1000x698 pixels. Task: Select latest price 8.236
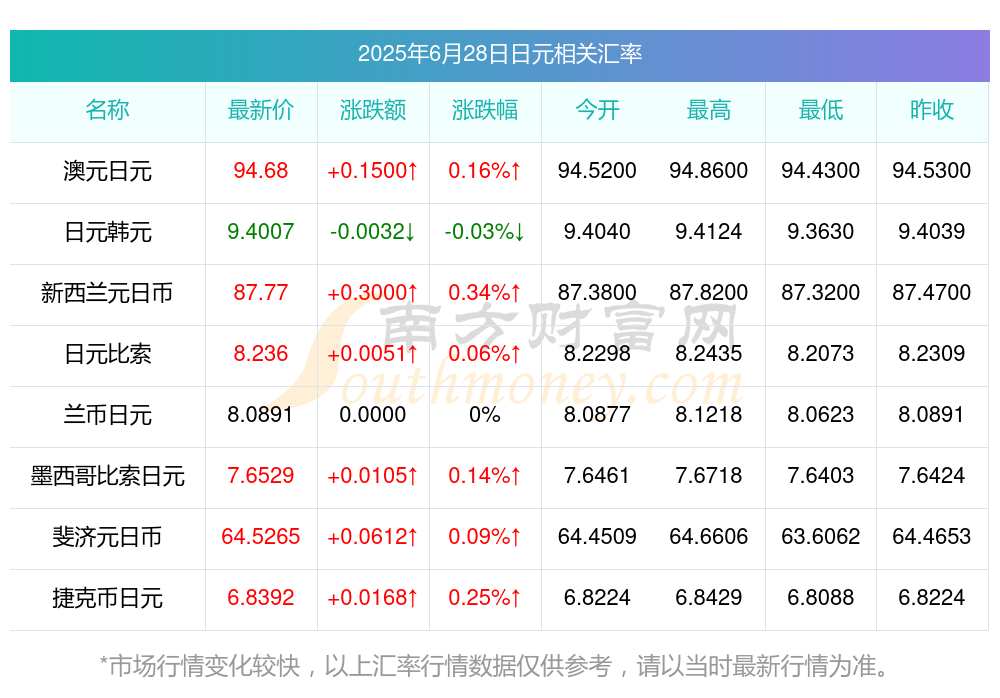pyautogui.click(x=261, y=353)
